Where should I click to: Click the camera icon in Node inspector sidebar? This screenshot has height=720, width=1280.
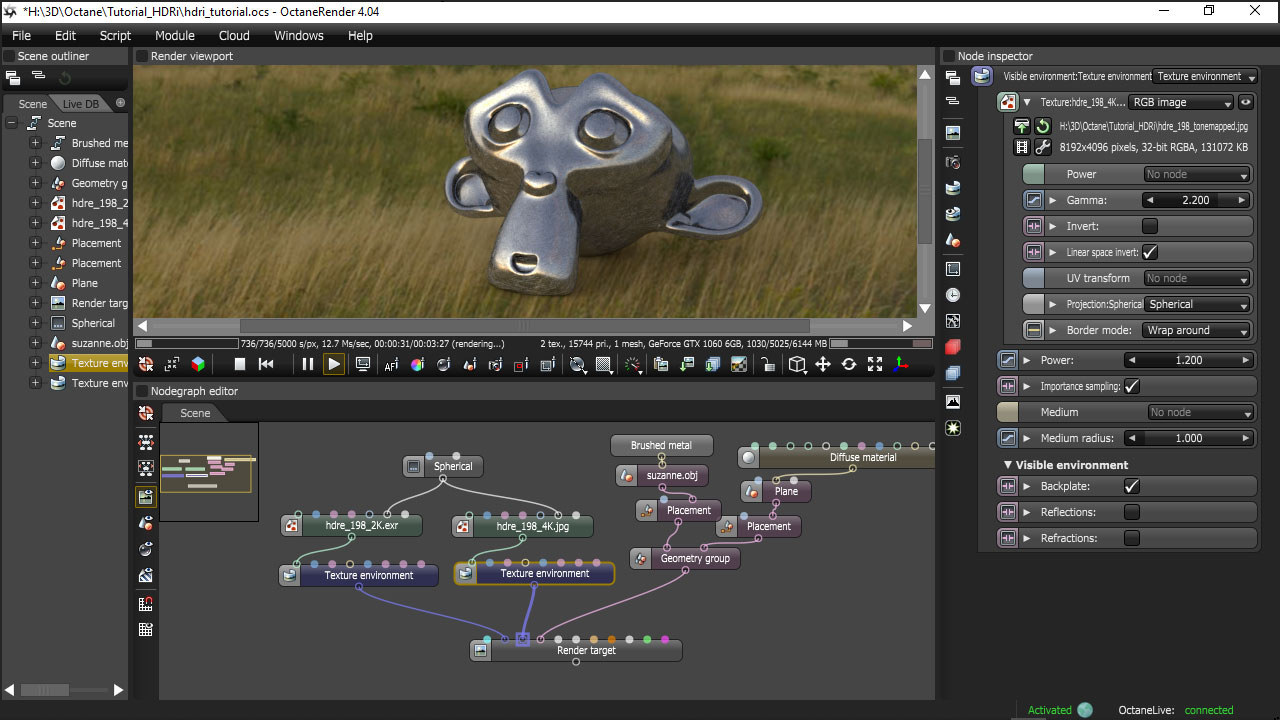(x=953, y=161)
